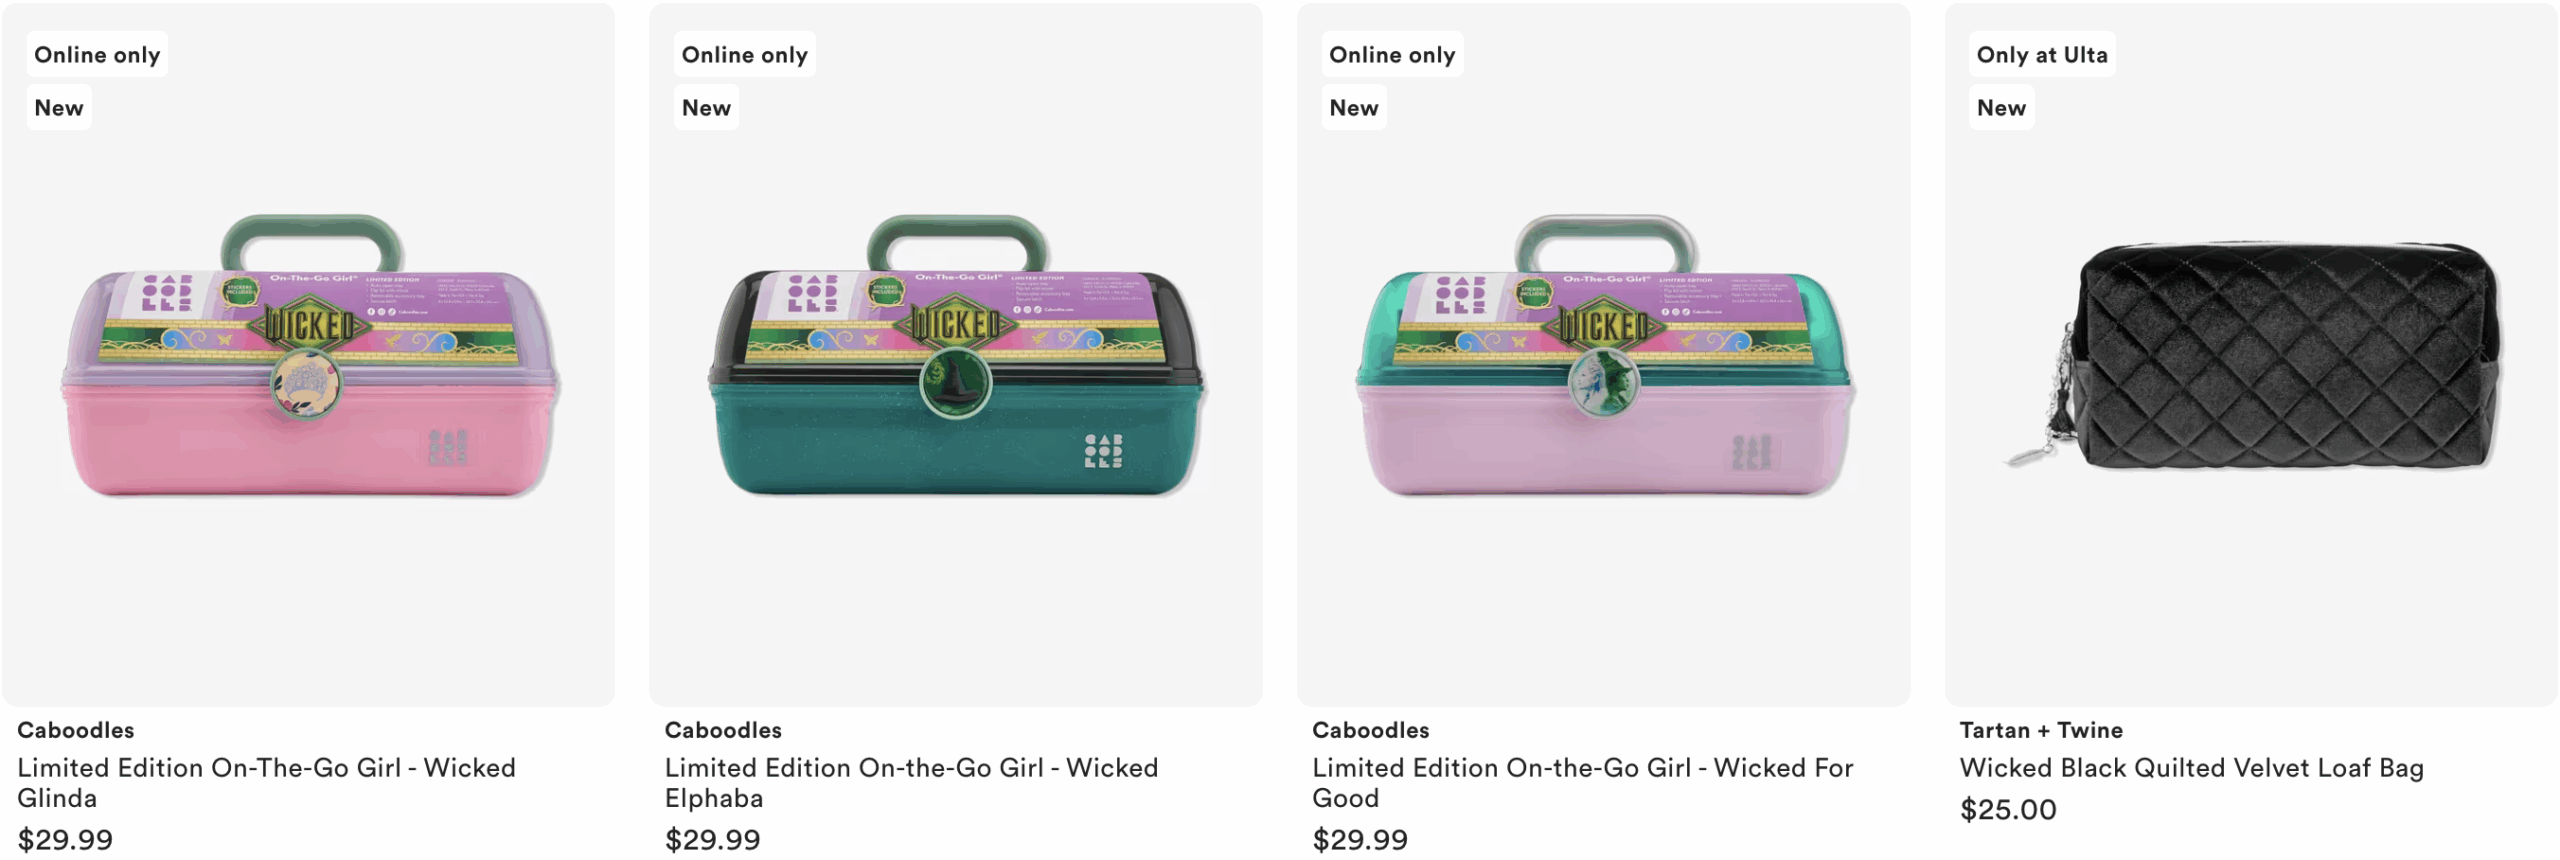This screenshot has width=2560, height=860.
Task: Click the $25.00 price of the loaf bag
Action: click(x=2008, y=810)
